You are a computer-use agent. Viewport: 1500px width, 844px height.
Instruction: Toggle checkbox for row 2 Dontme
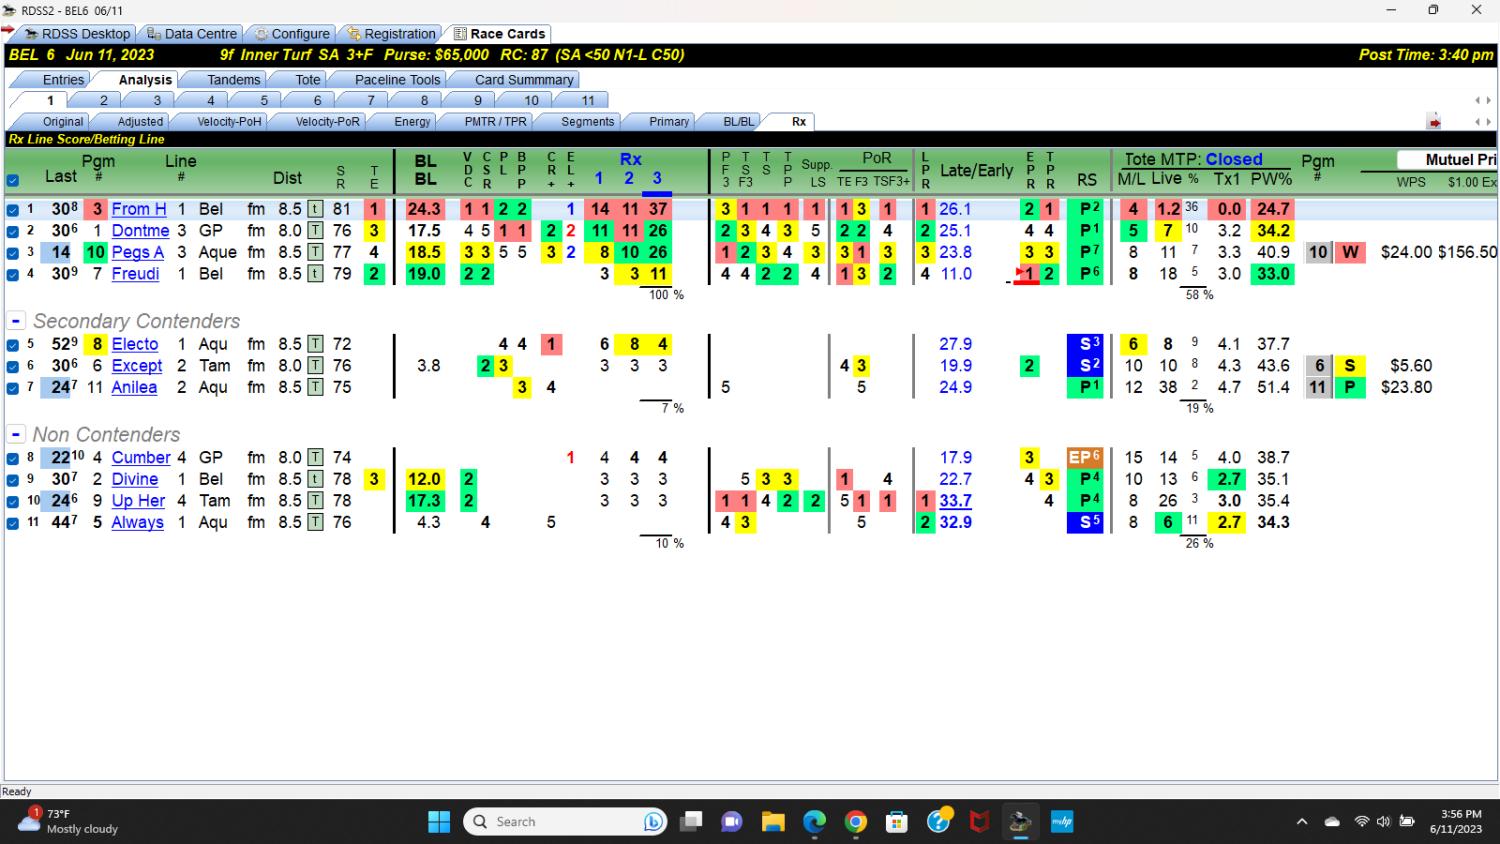12,231
